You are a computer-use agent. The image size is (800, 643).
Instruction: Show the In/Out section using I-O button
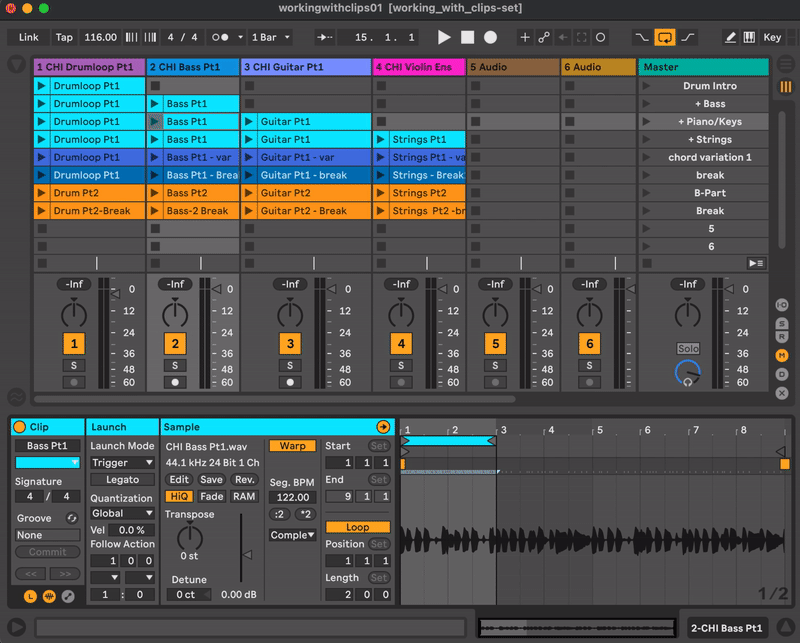click(x=782, y=305)
